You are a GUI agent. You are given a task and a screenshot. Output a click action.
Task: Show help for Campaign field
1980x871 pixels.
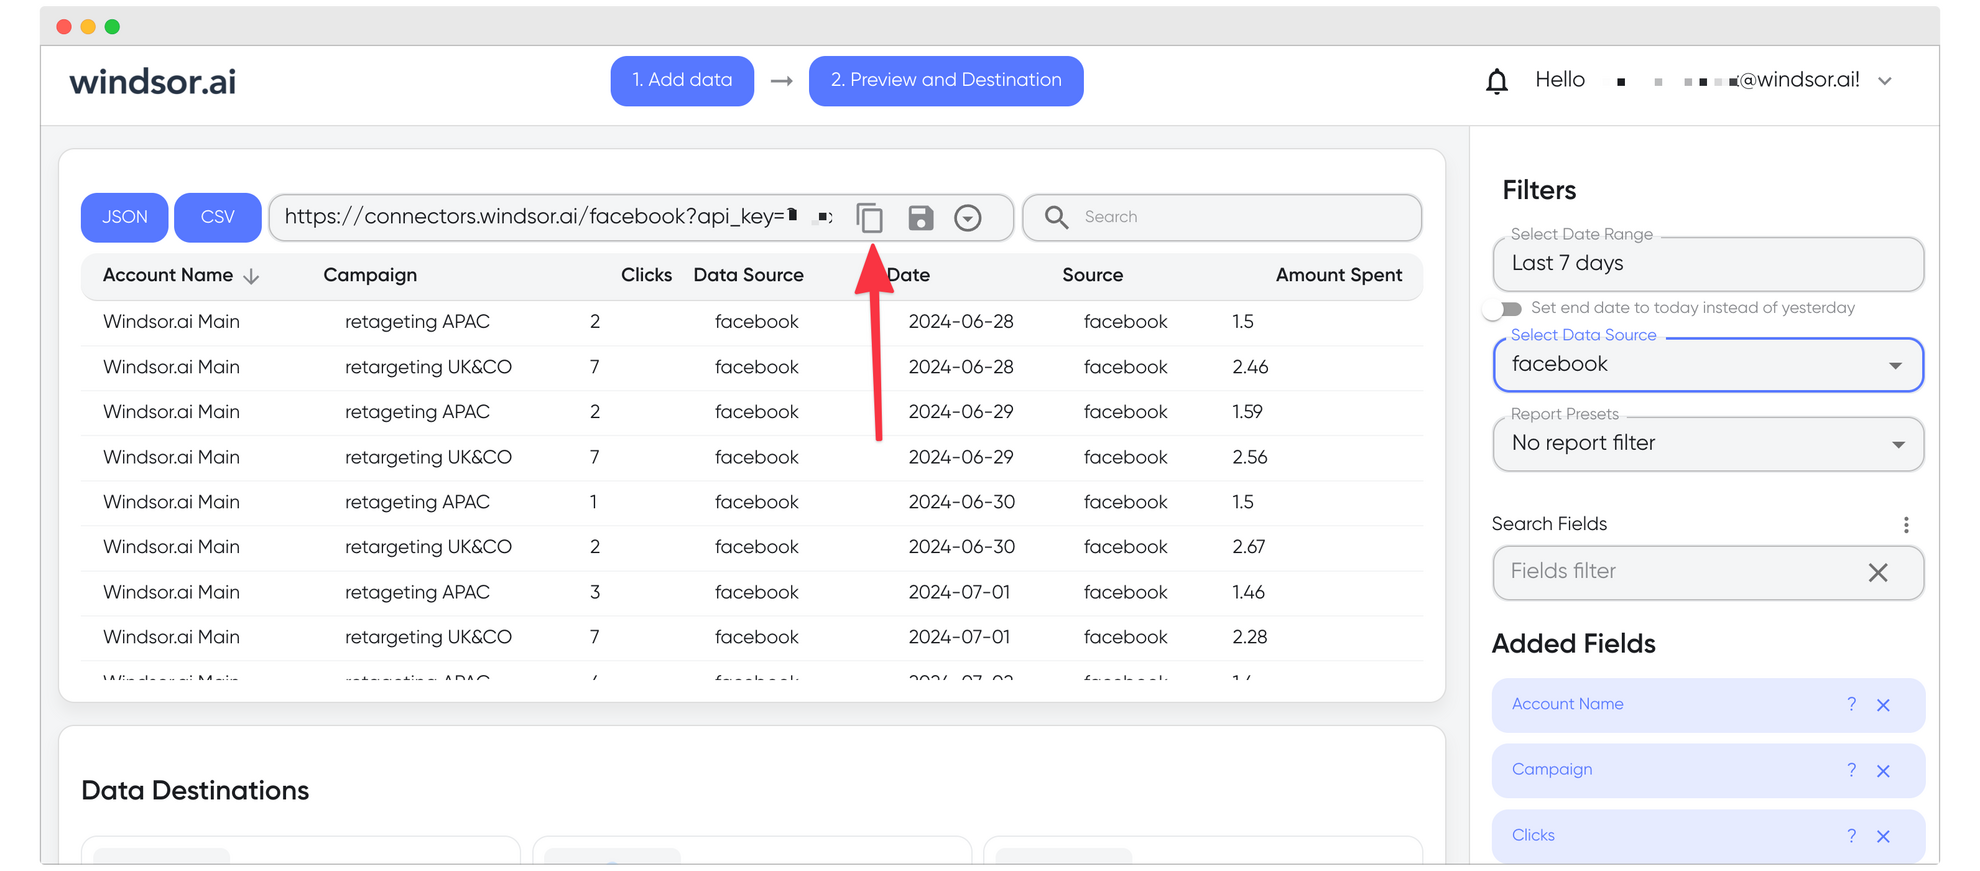pyautogui.click(x=1851, y=770)
